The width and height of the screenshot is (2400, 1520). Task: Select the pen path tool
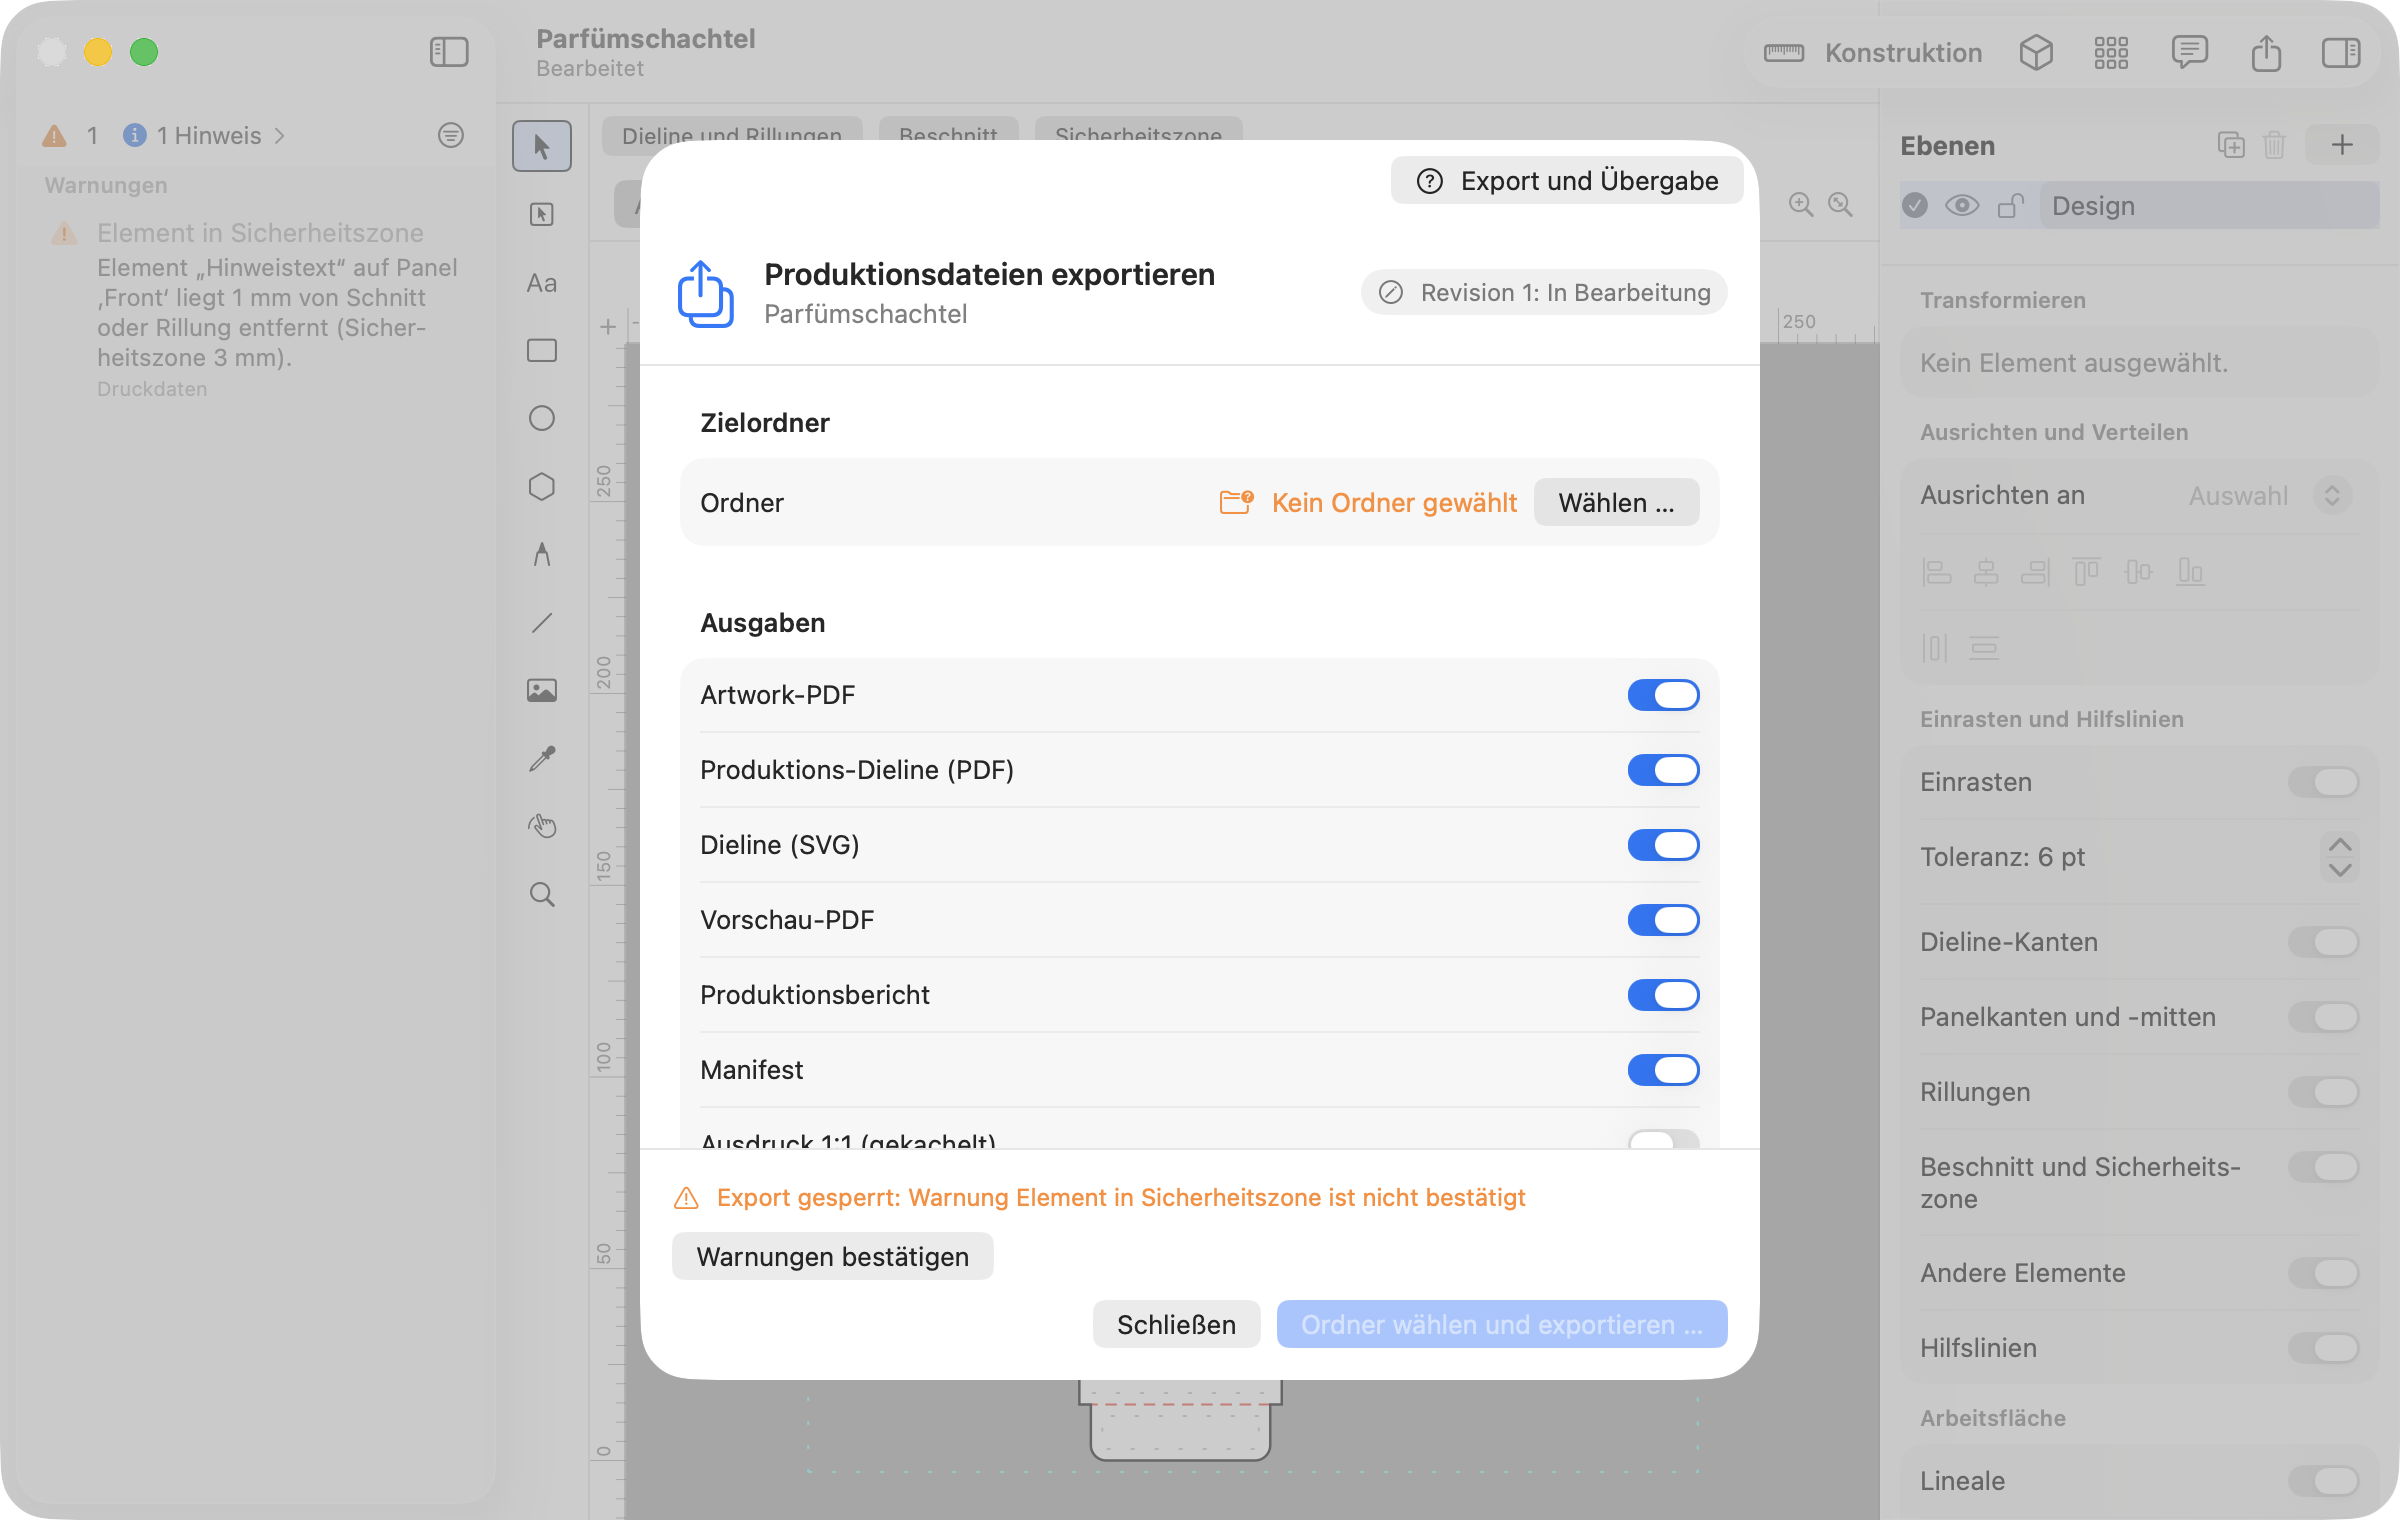(x=542, y=554)
